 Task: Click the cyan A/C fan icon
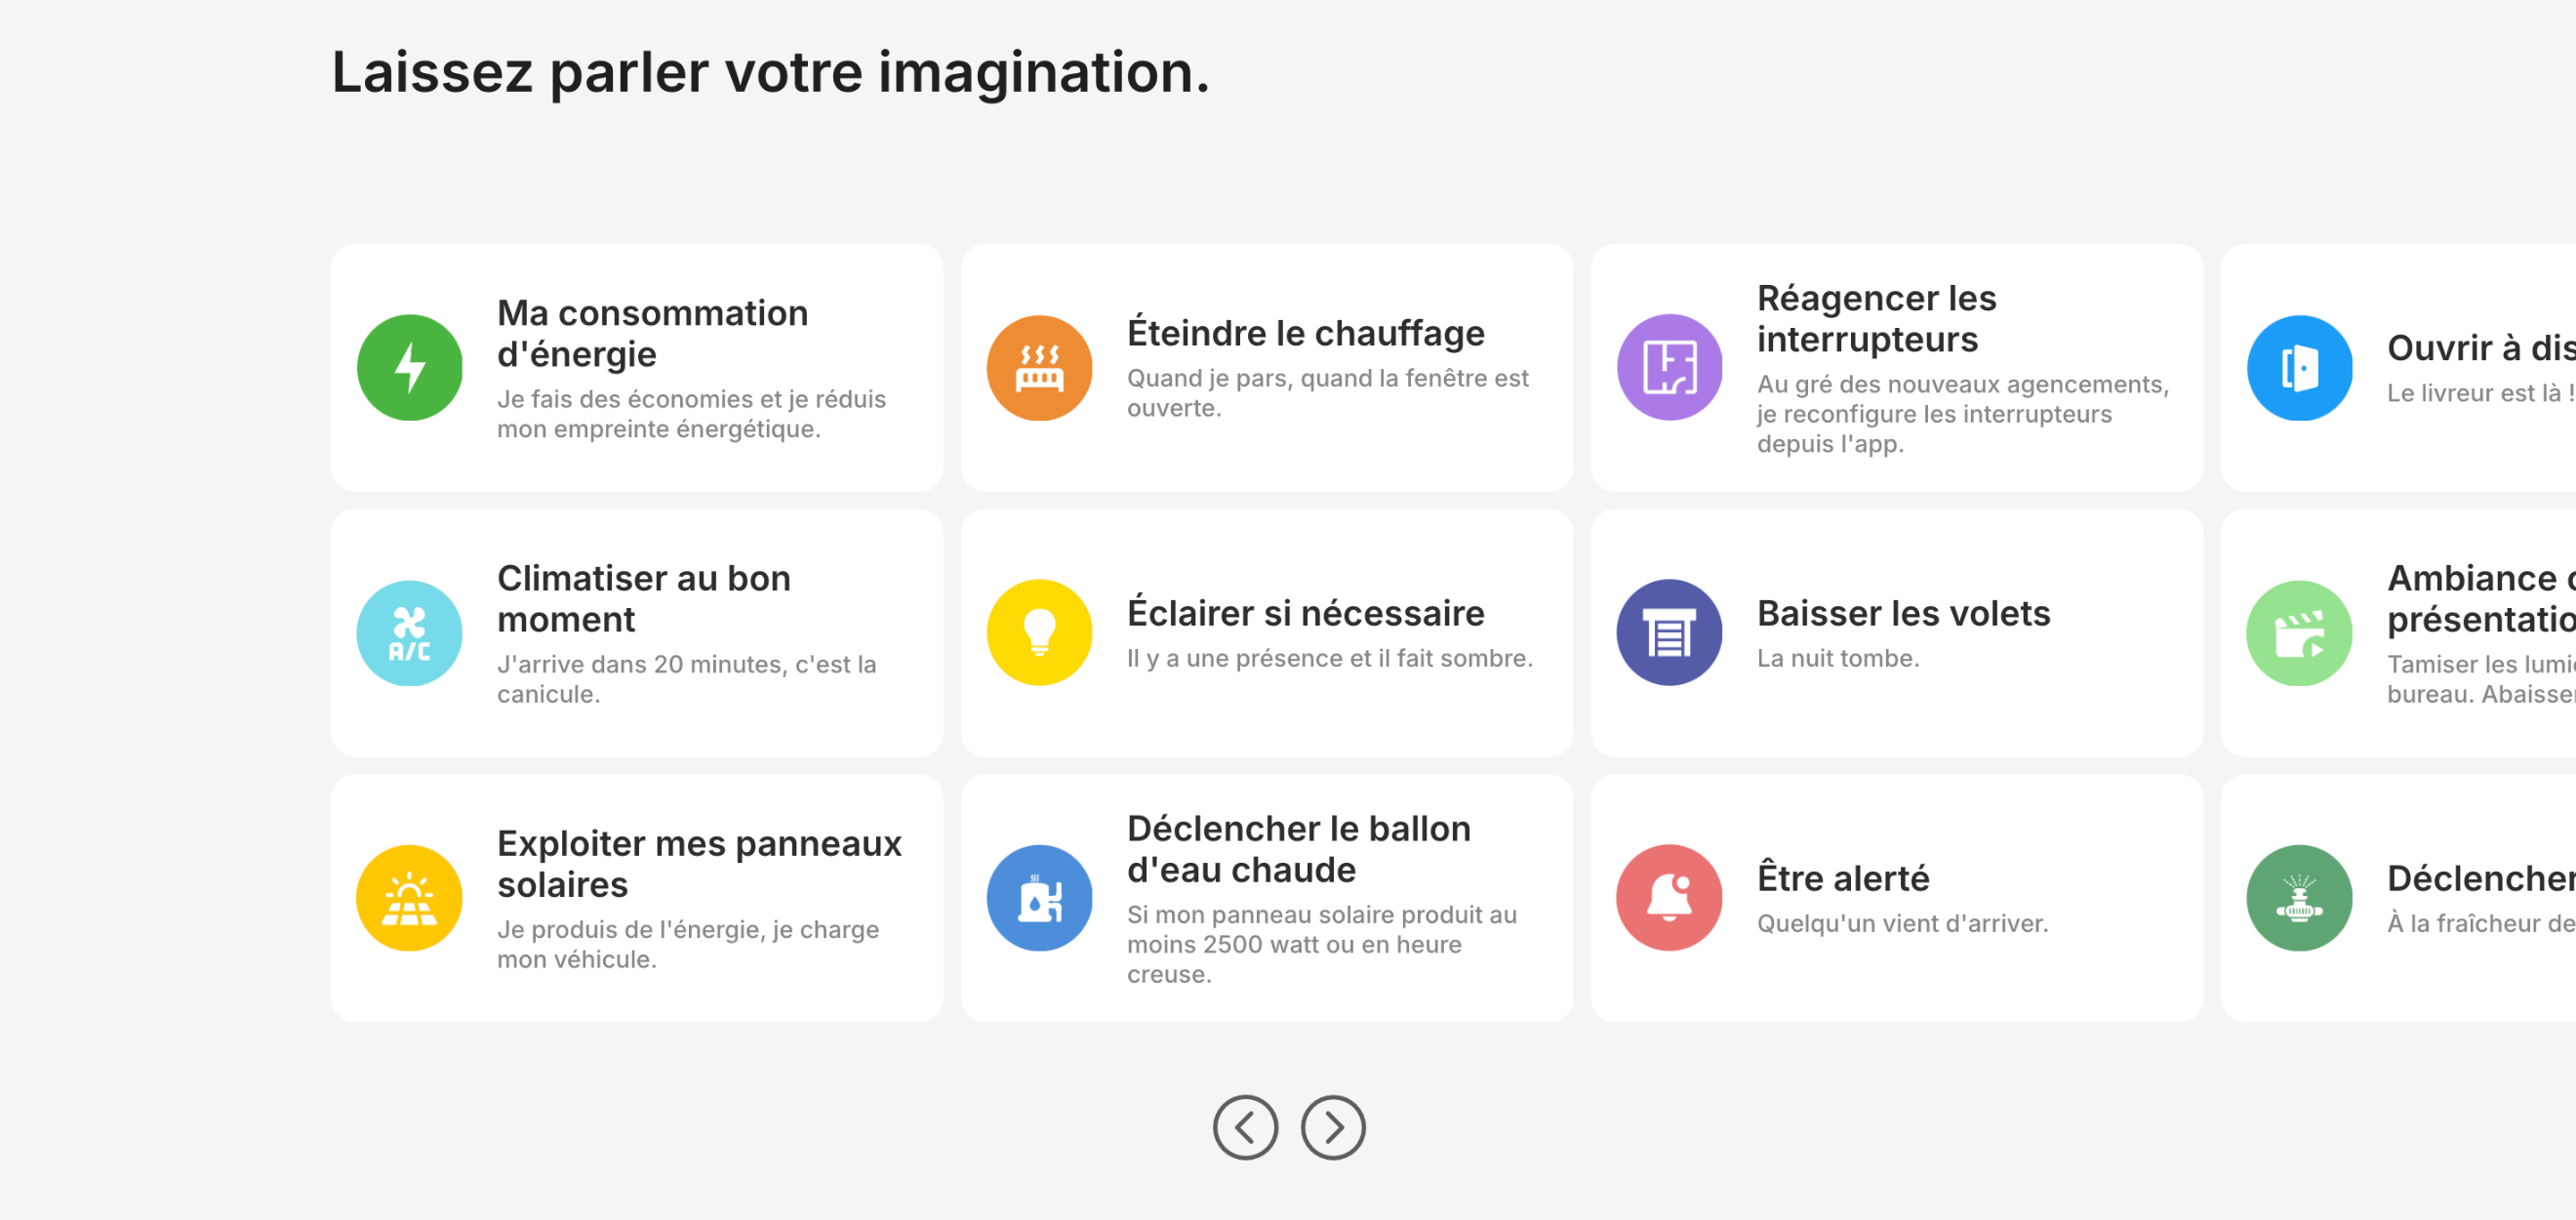pos(409,633)
